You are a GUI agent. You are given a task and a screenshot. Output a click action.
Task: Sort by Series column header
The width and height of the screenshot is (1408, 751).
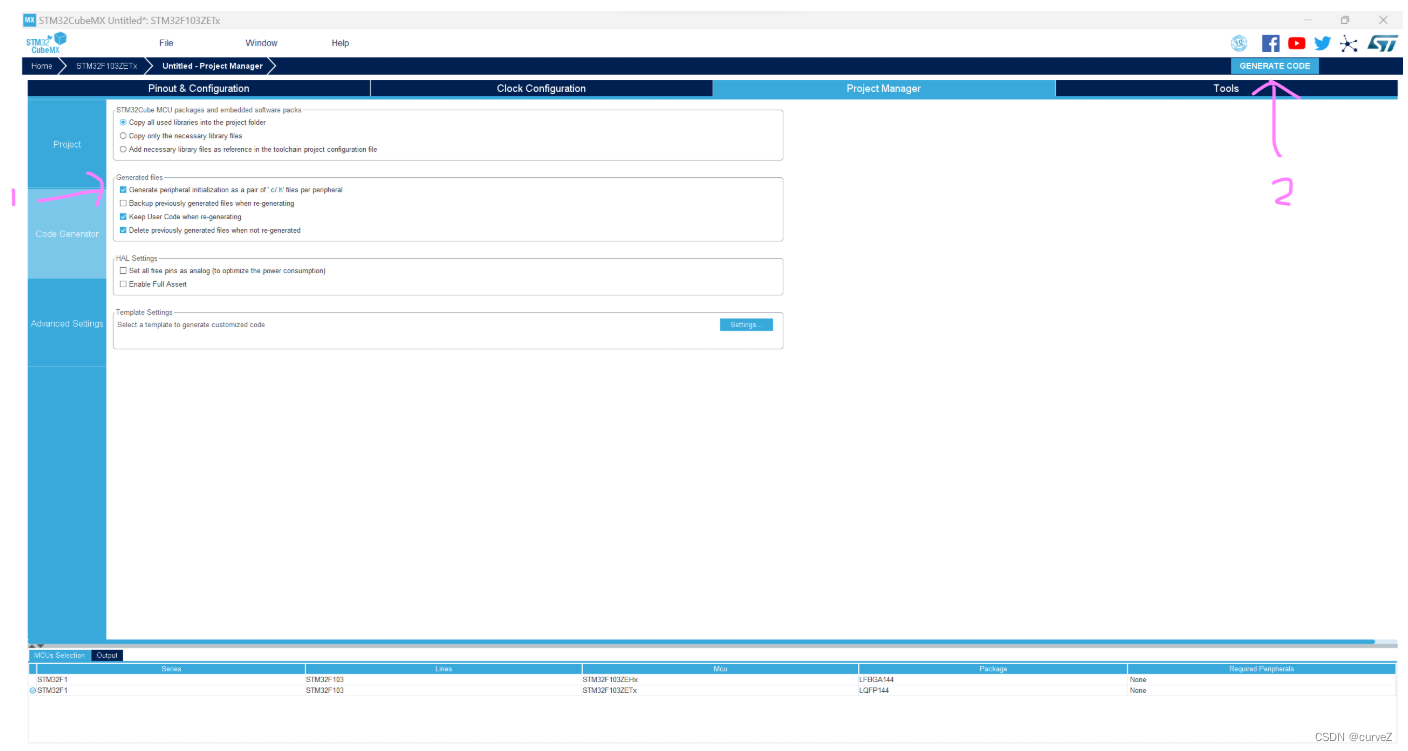click(x=171, y=668)
